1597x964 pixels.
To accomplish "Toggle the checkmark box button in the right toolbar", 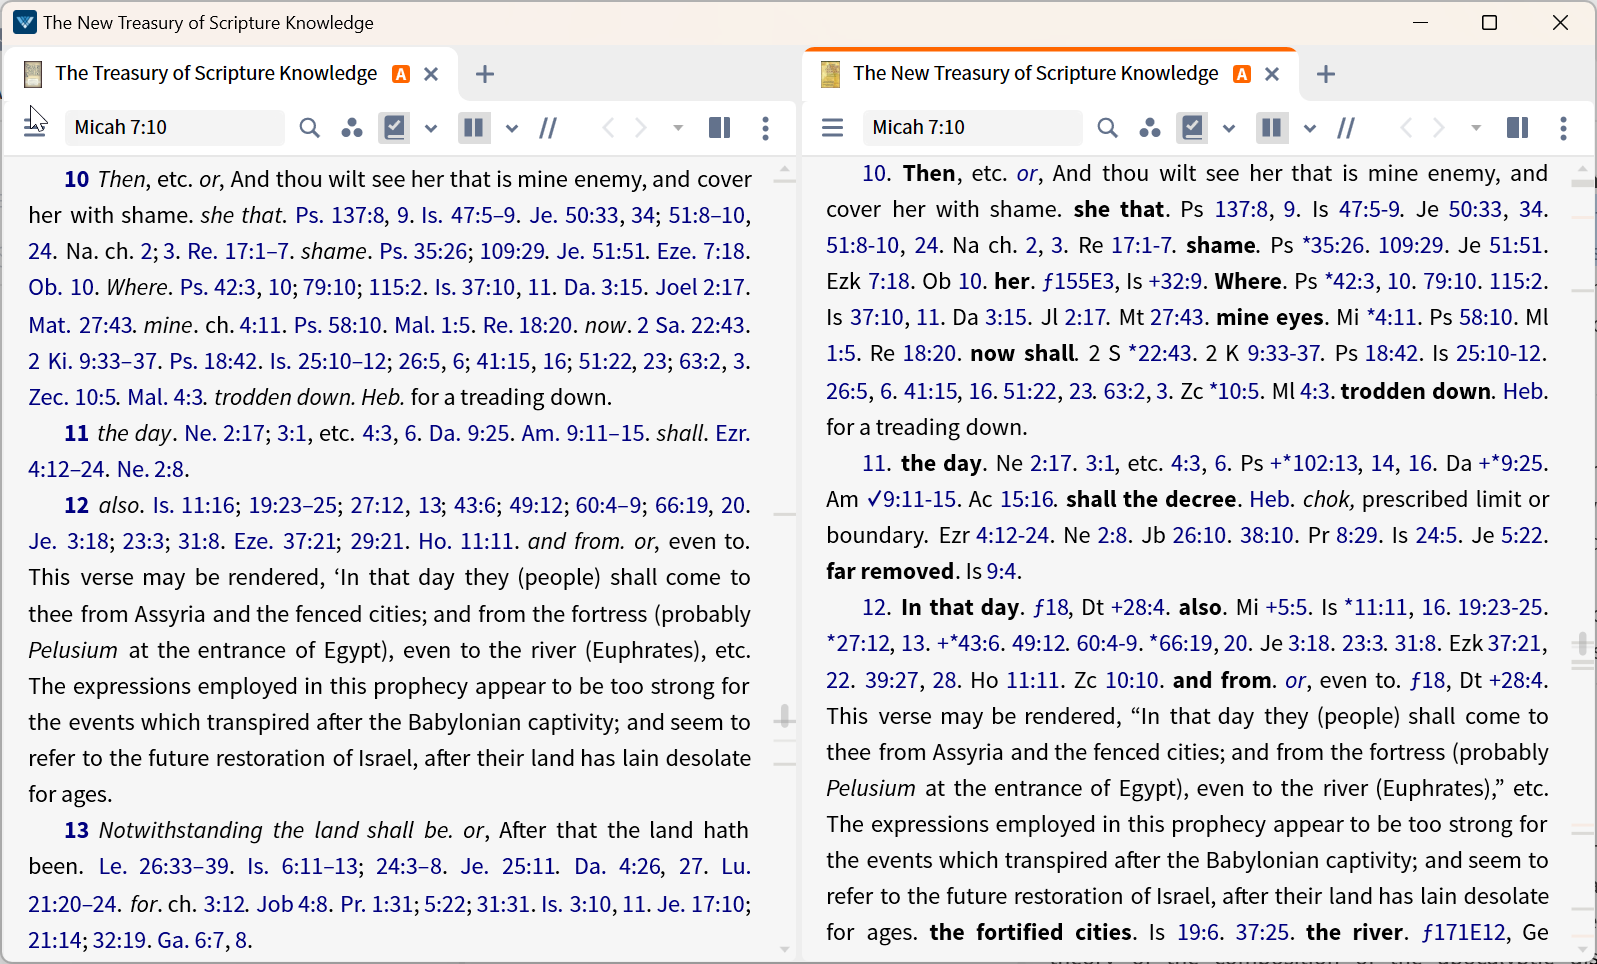I will coord(1193,127).
